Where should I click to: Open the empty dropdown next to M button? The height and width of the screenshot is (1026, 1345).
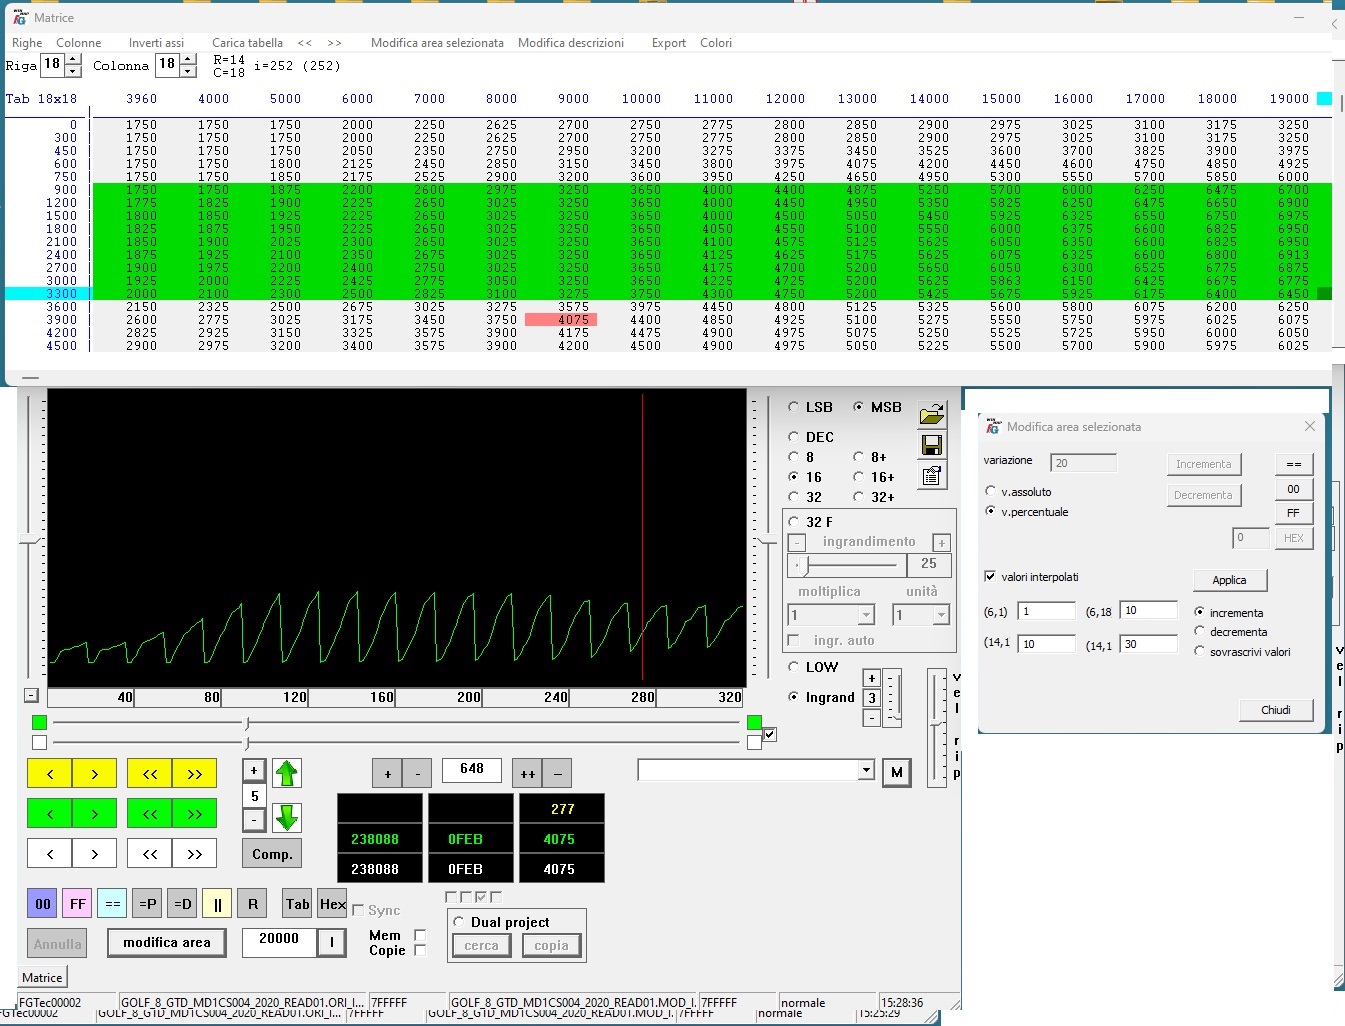click(865, 770)
